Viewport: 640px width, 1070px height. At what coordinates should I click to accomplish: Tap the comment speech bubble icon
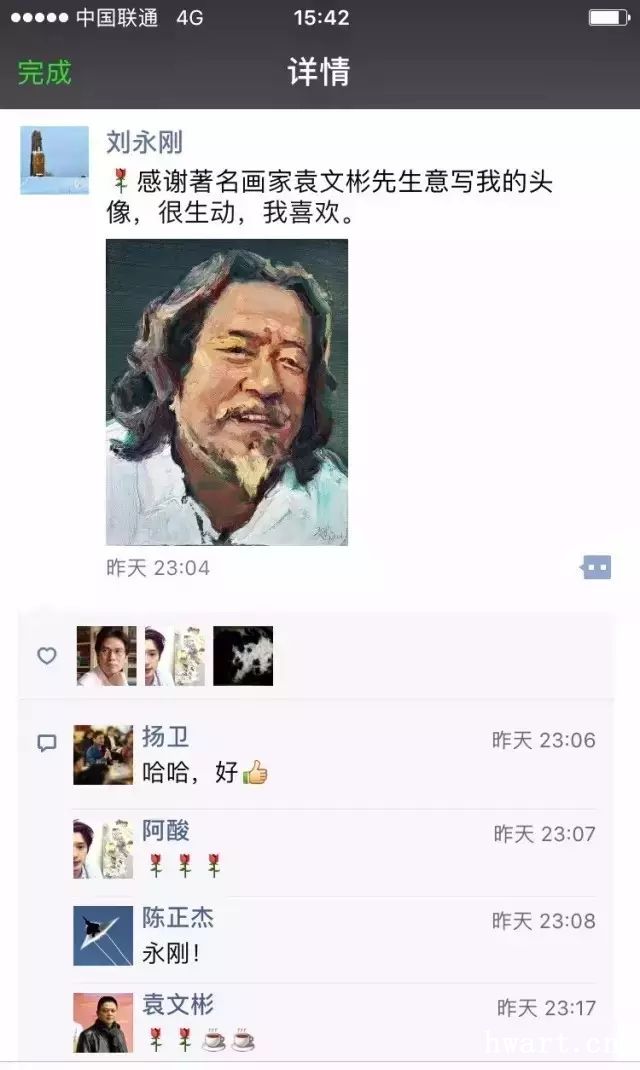46,742
